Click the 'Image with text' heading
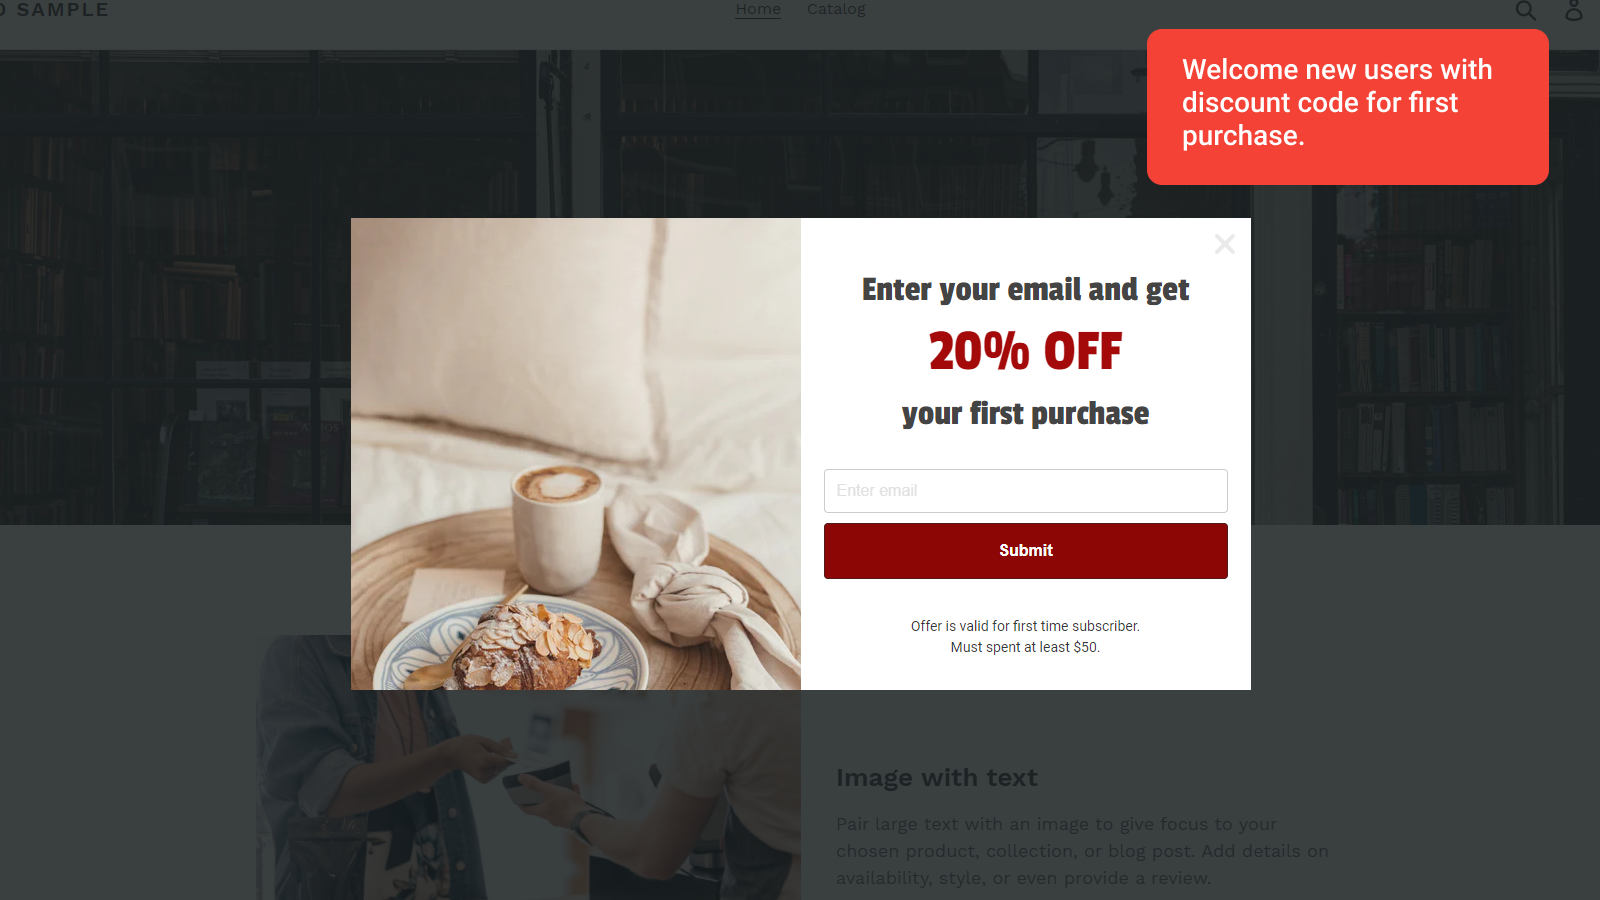 937,778
